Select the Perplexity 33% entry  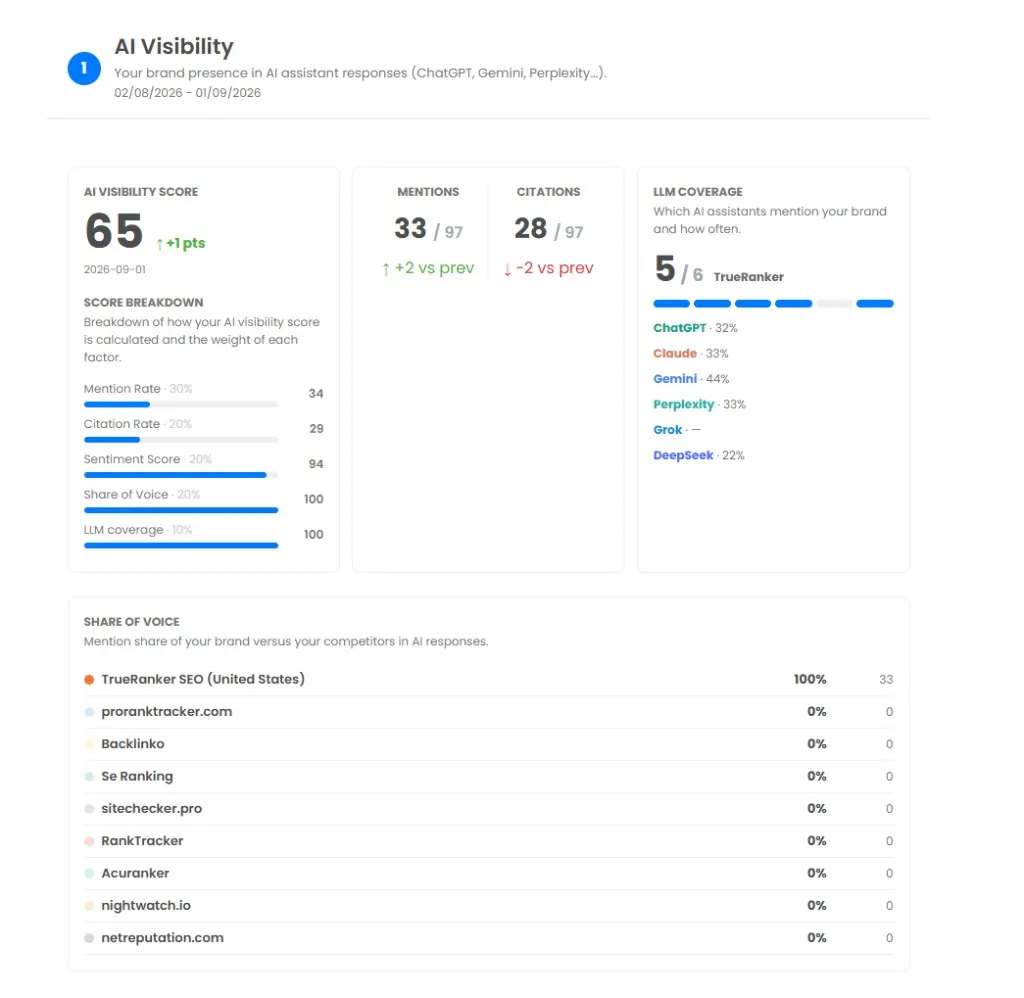click(x=699, y=404)
